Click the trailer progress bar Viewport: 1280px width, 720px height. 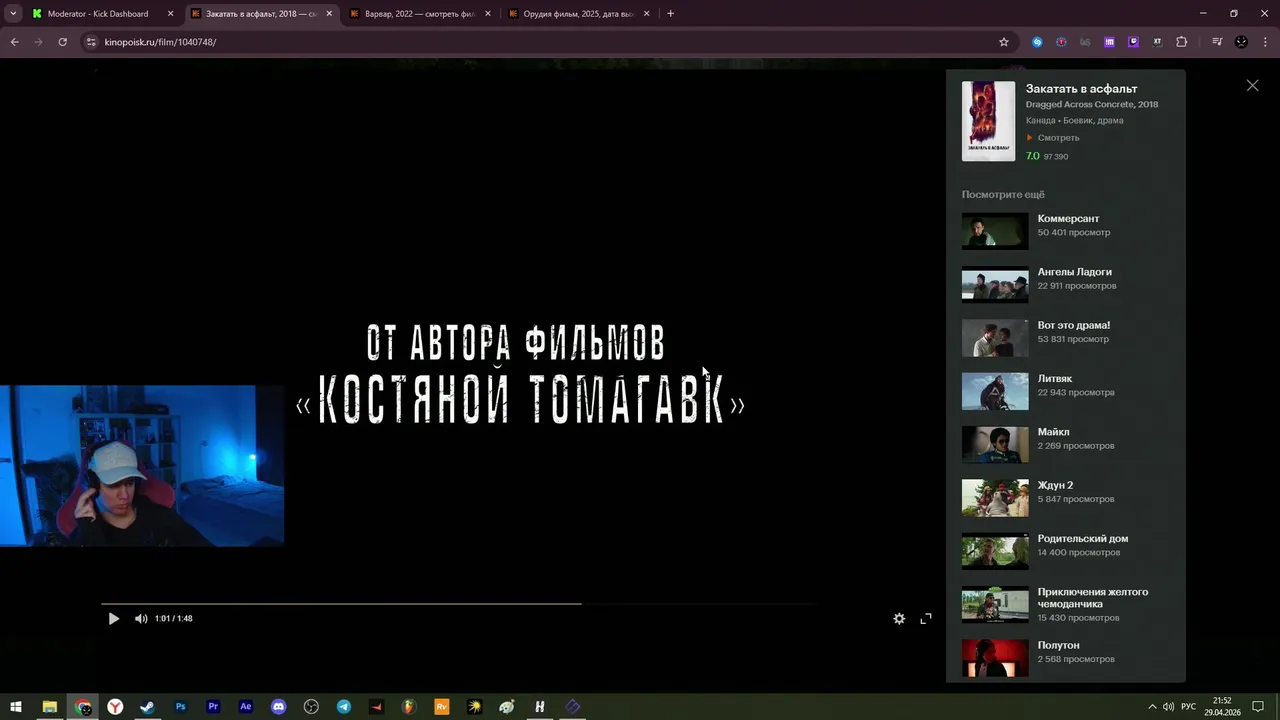coord(458,604)
